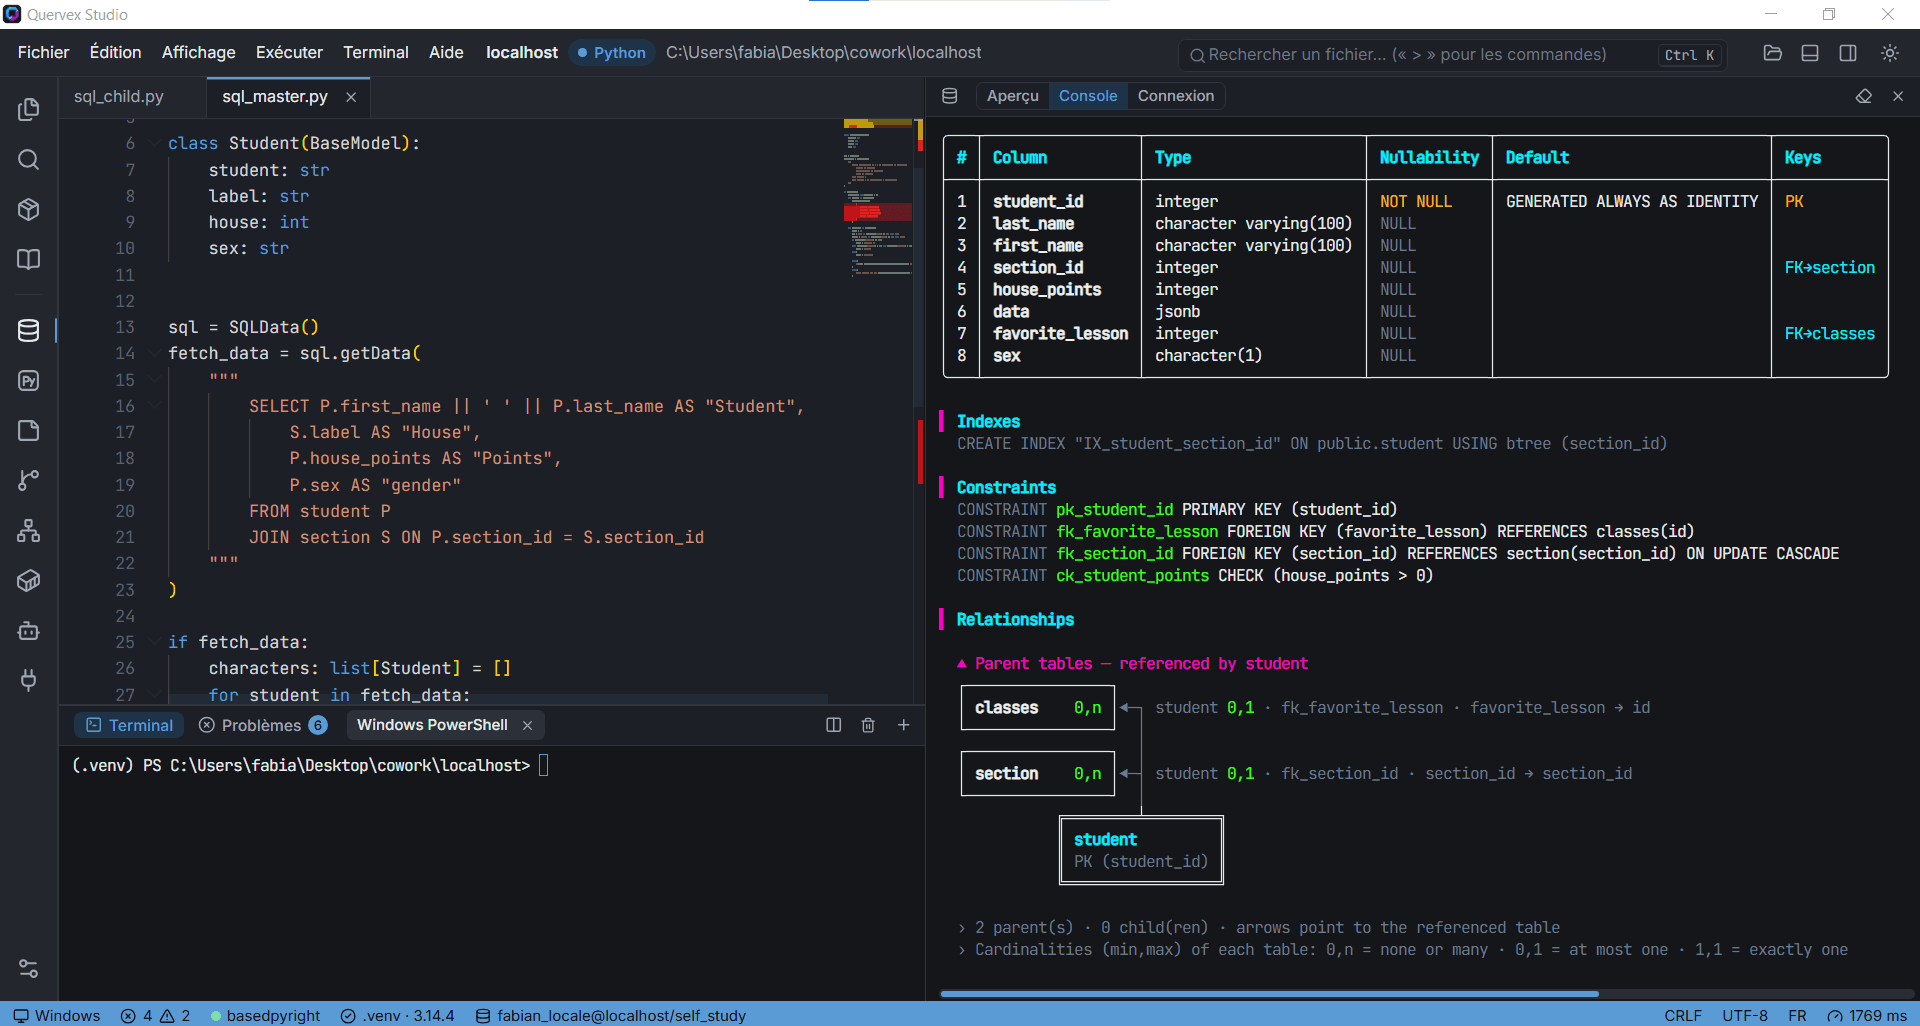The image size is (1920, 1026).
Task: Toggle the bottom panel layout icon
Action: pos(1810,53)
